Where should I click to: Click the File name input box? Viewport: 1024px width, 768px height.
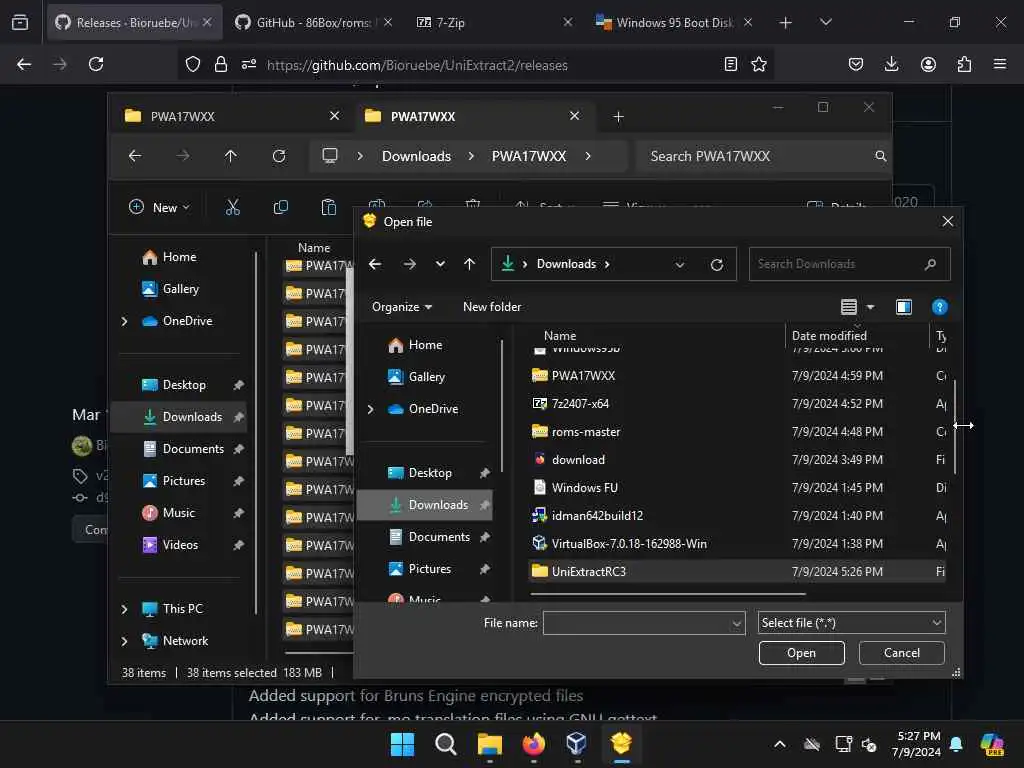point(637,623)
